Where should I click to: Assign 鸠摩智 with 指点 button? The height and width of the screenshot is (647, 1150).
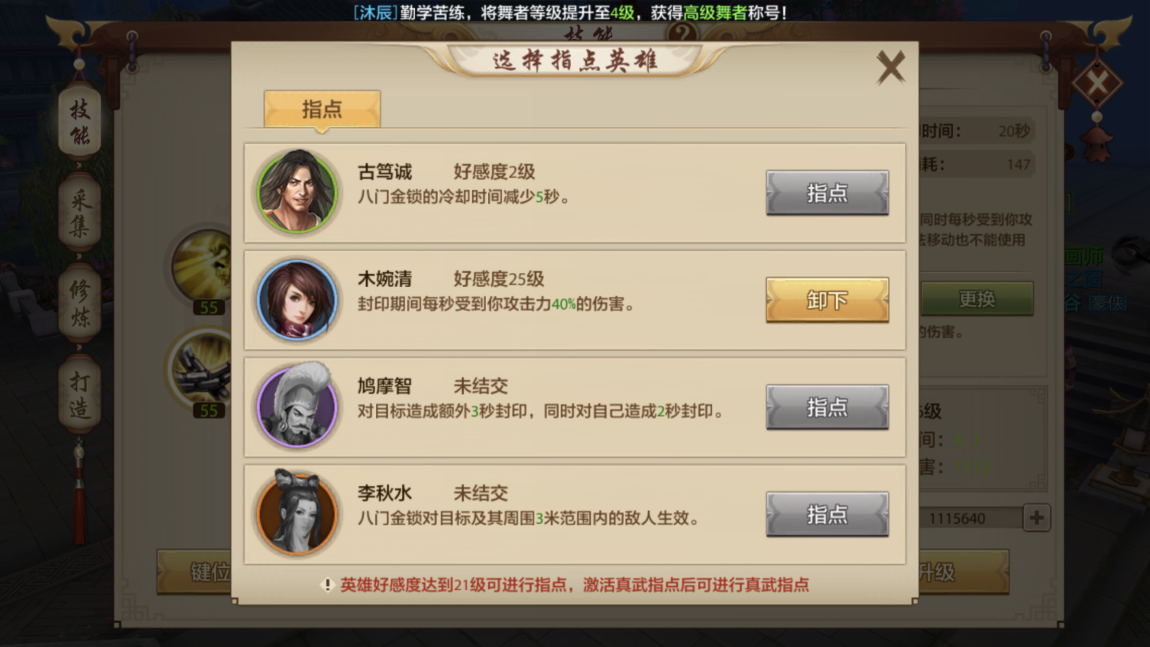pyautogui.click(x=827, y=407)
